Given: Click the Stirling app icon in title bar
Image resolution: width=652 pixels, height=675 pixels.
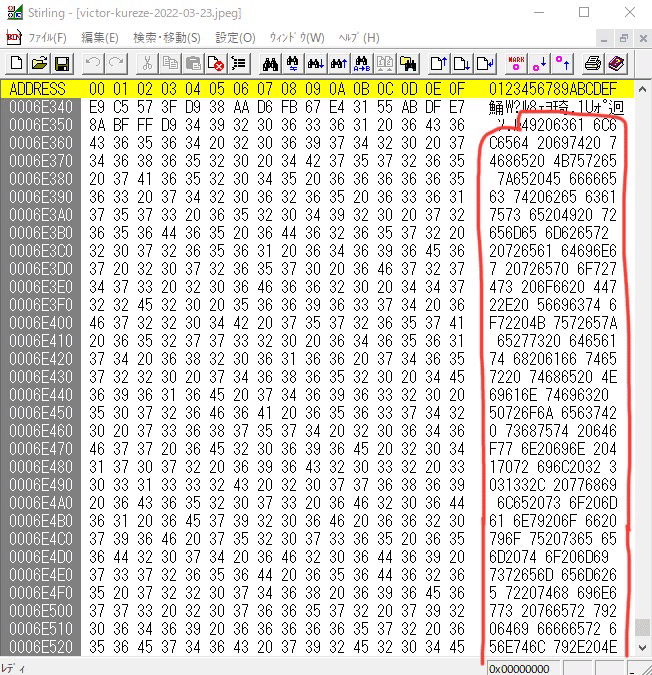Looking at the screenshot, I should (x=15, y=12).
